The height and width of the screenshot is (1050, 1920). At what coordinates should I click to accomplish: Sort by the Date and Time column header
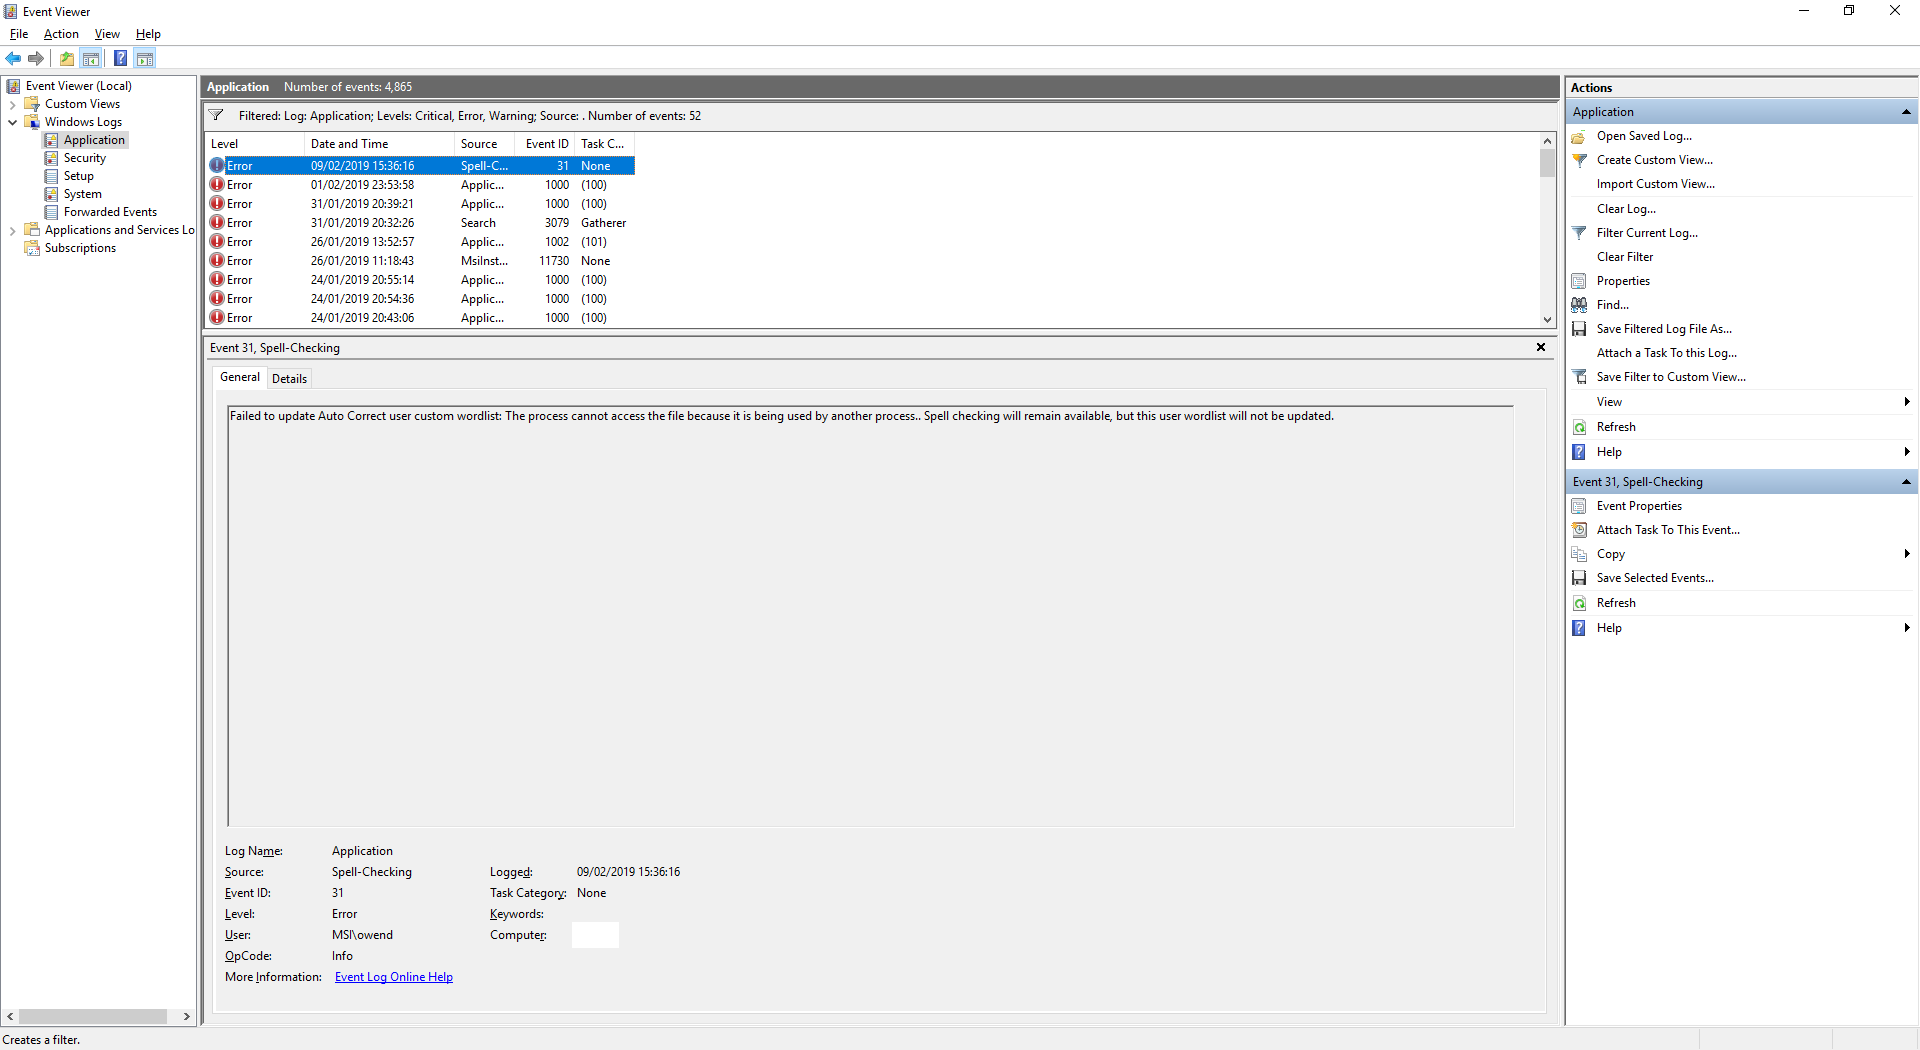point(379,144)
